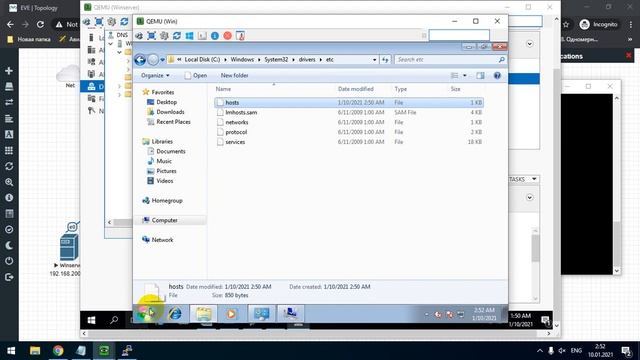
Task: Click the last icon in QEMU (Win) toolbar
Action: (x=240, y=36)
